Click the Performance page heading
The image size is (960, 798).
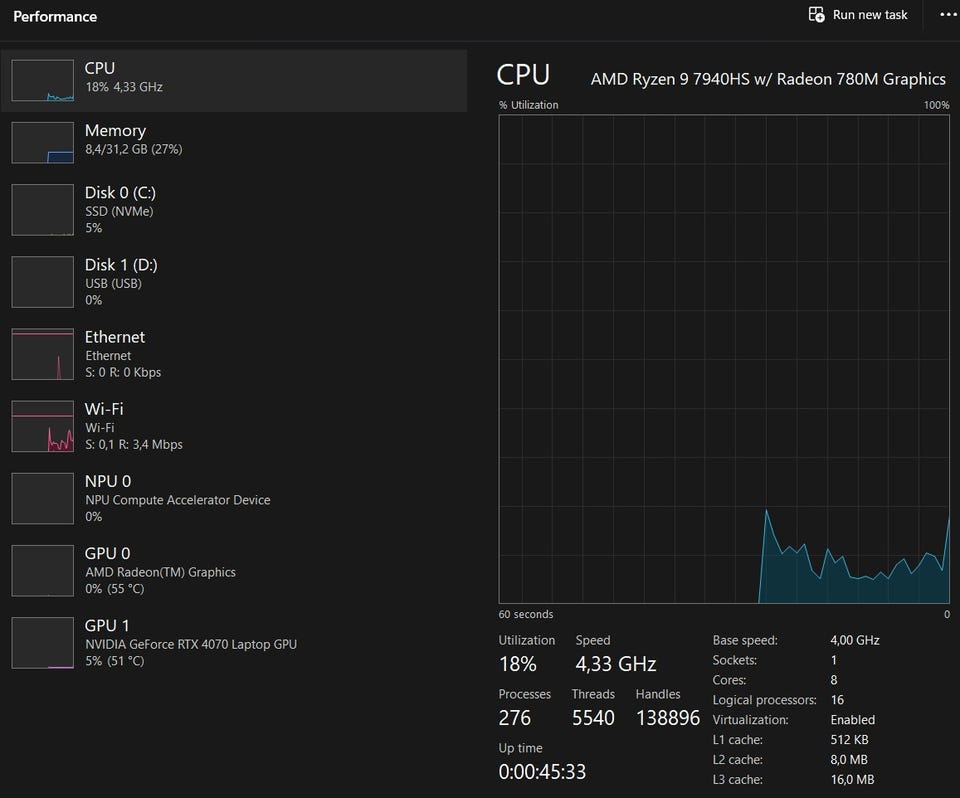pos(55,17)
